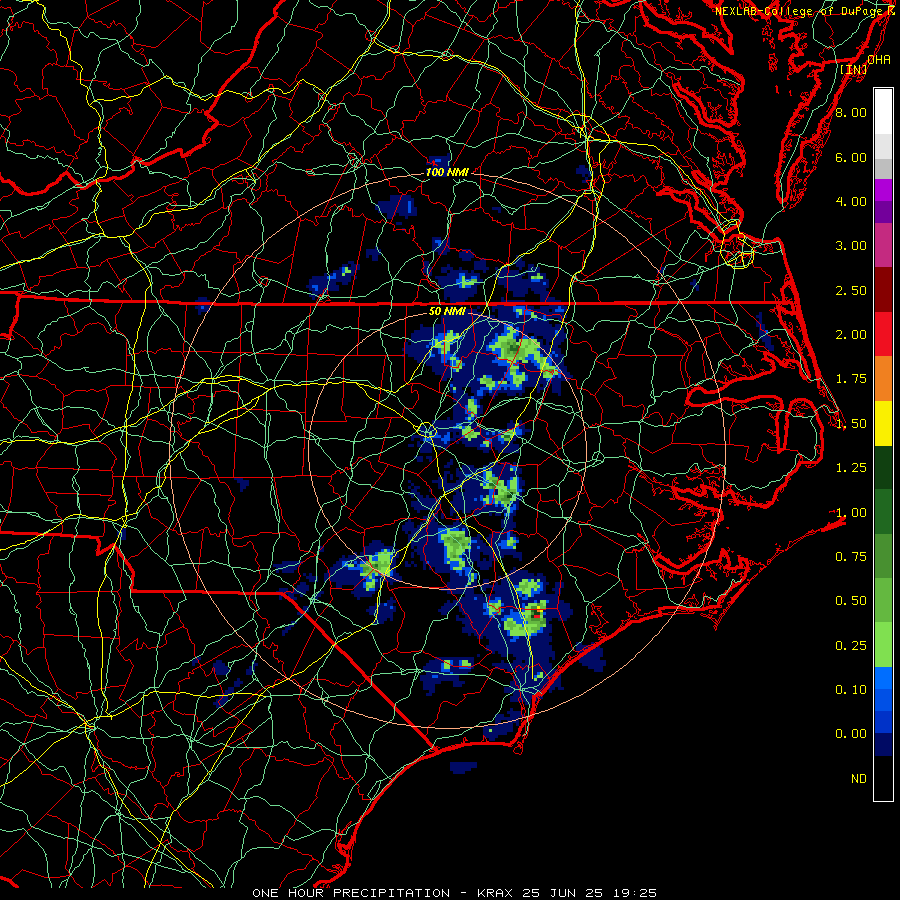Click the 3.00 legend value
The width and height of the screenshot is (900, 900).
click(851, 246)
